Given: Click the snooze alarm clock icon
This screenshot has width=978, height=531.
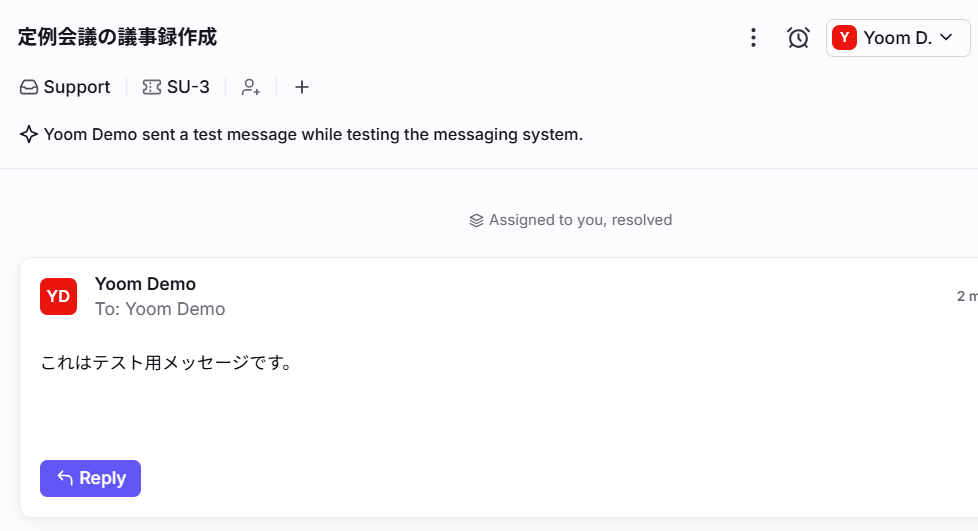Looking at the screenshot, I should tap(798, 38).
